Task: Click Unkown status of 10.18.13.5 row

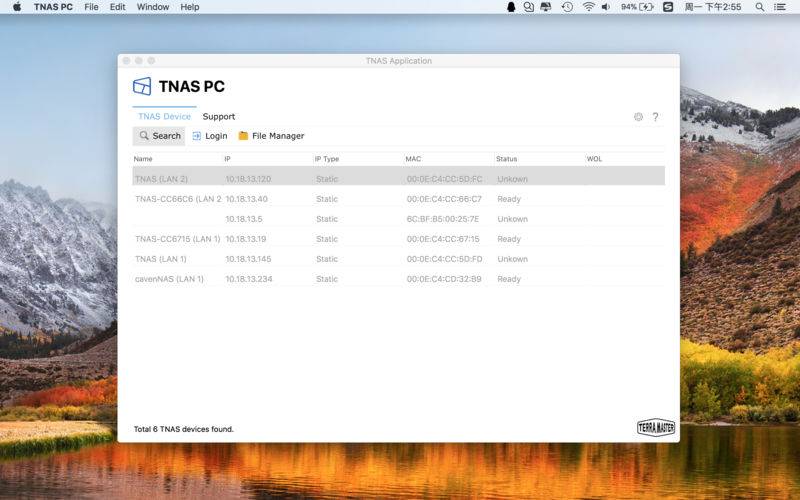Action: [x=512, y=219]
